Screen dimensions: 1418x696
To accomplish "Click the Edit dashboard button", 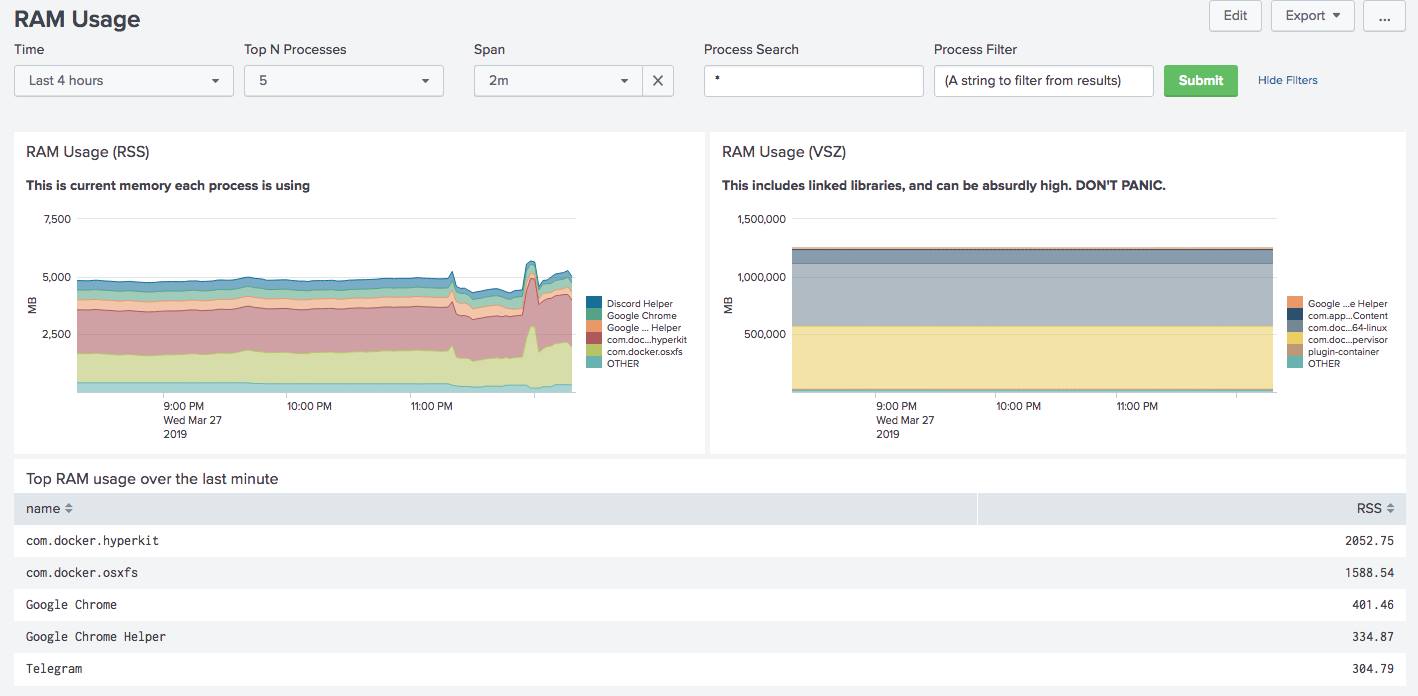I will pos(1235,16).
